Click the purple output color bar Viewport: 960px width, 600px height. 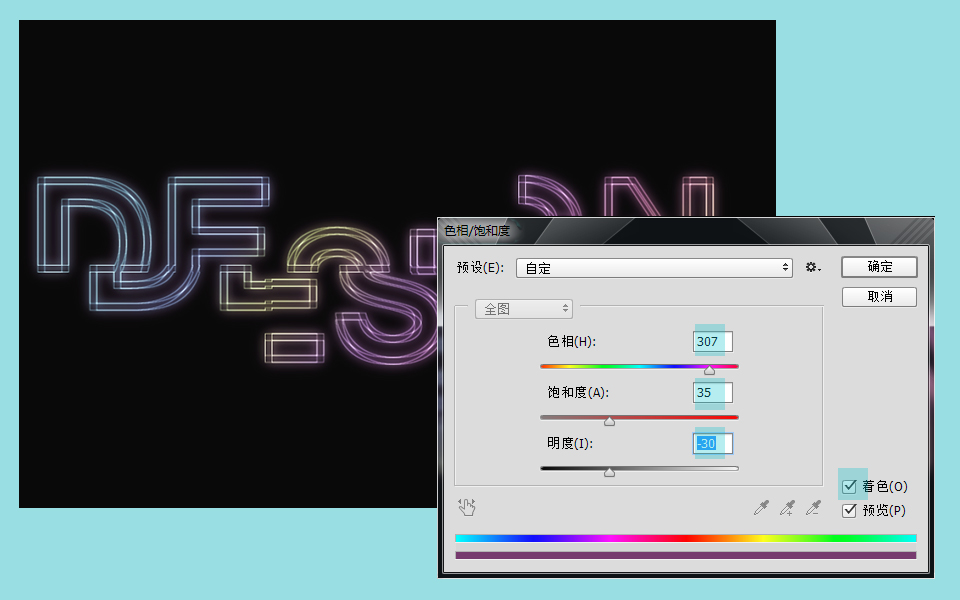click(x=686, y=555)
